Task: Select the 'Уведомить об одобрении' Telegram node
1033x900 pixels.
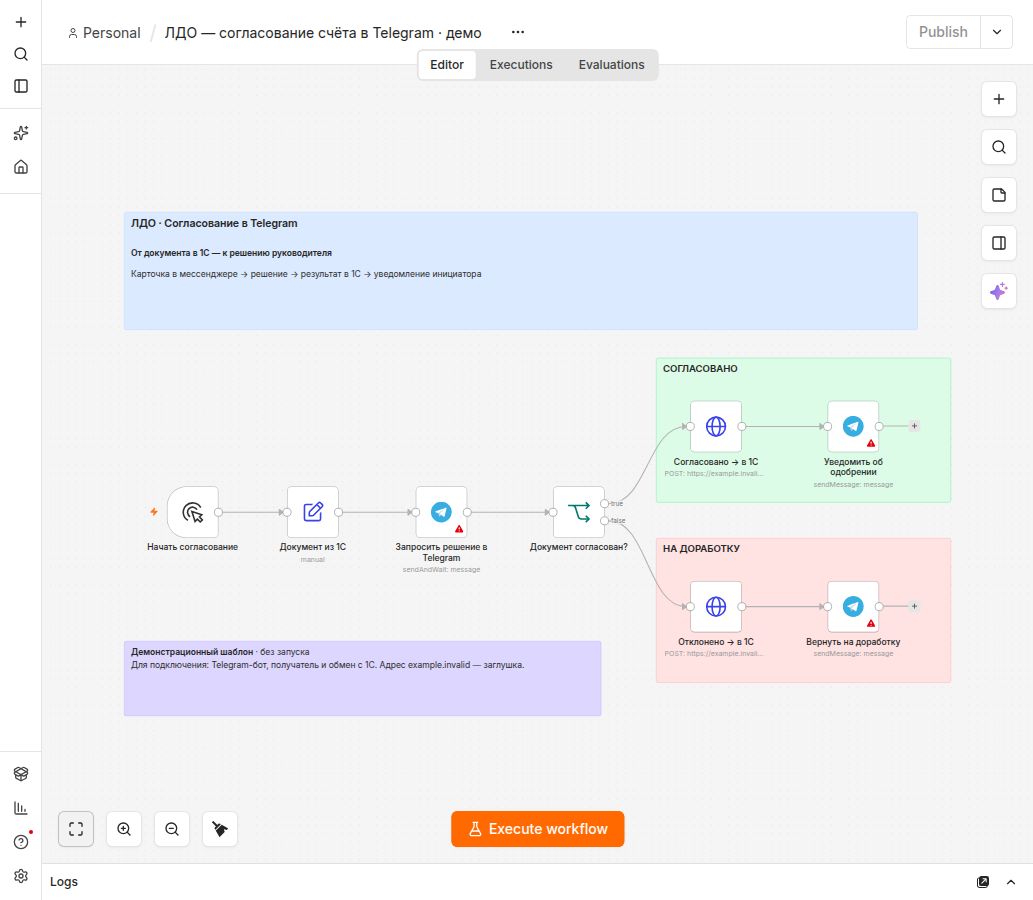Action: click(853, 426)
